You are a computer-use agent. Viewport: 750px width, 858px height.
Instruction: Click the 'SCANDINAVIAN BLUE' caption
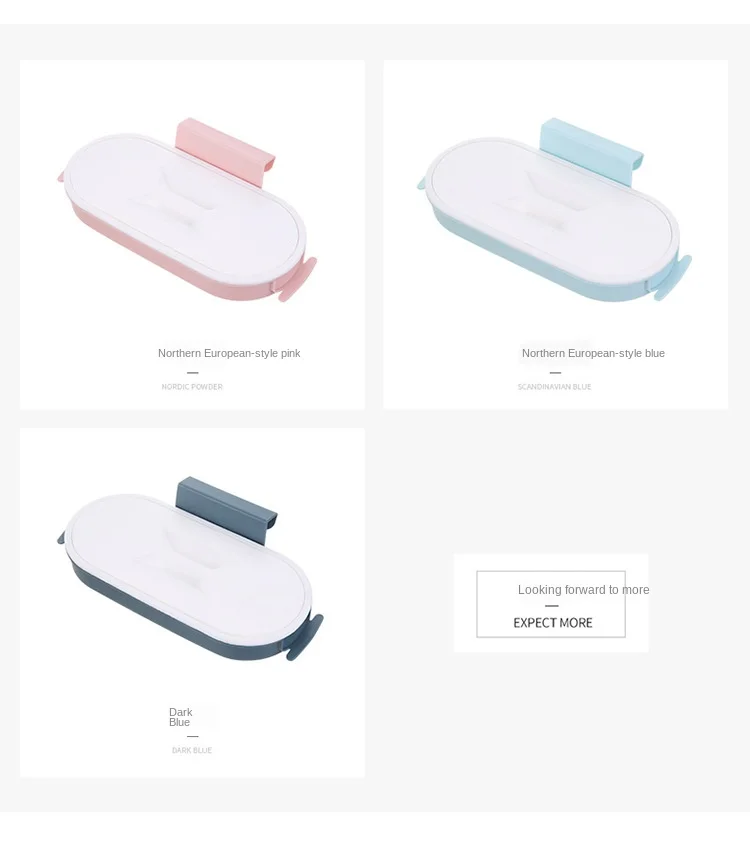555,387
